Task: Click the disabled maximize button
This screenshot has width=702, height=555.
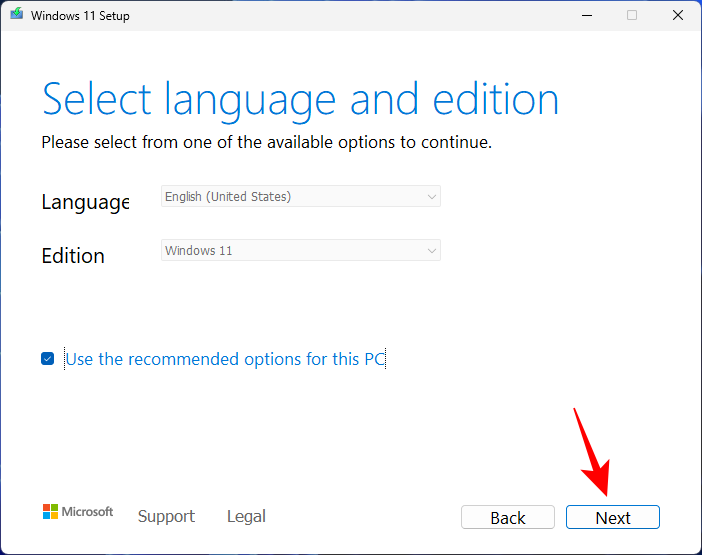Action: point(632,15)
